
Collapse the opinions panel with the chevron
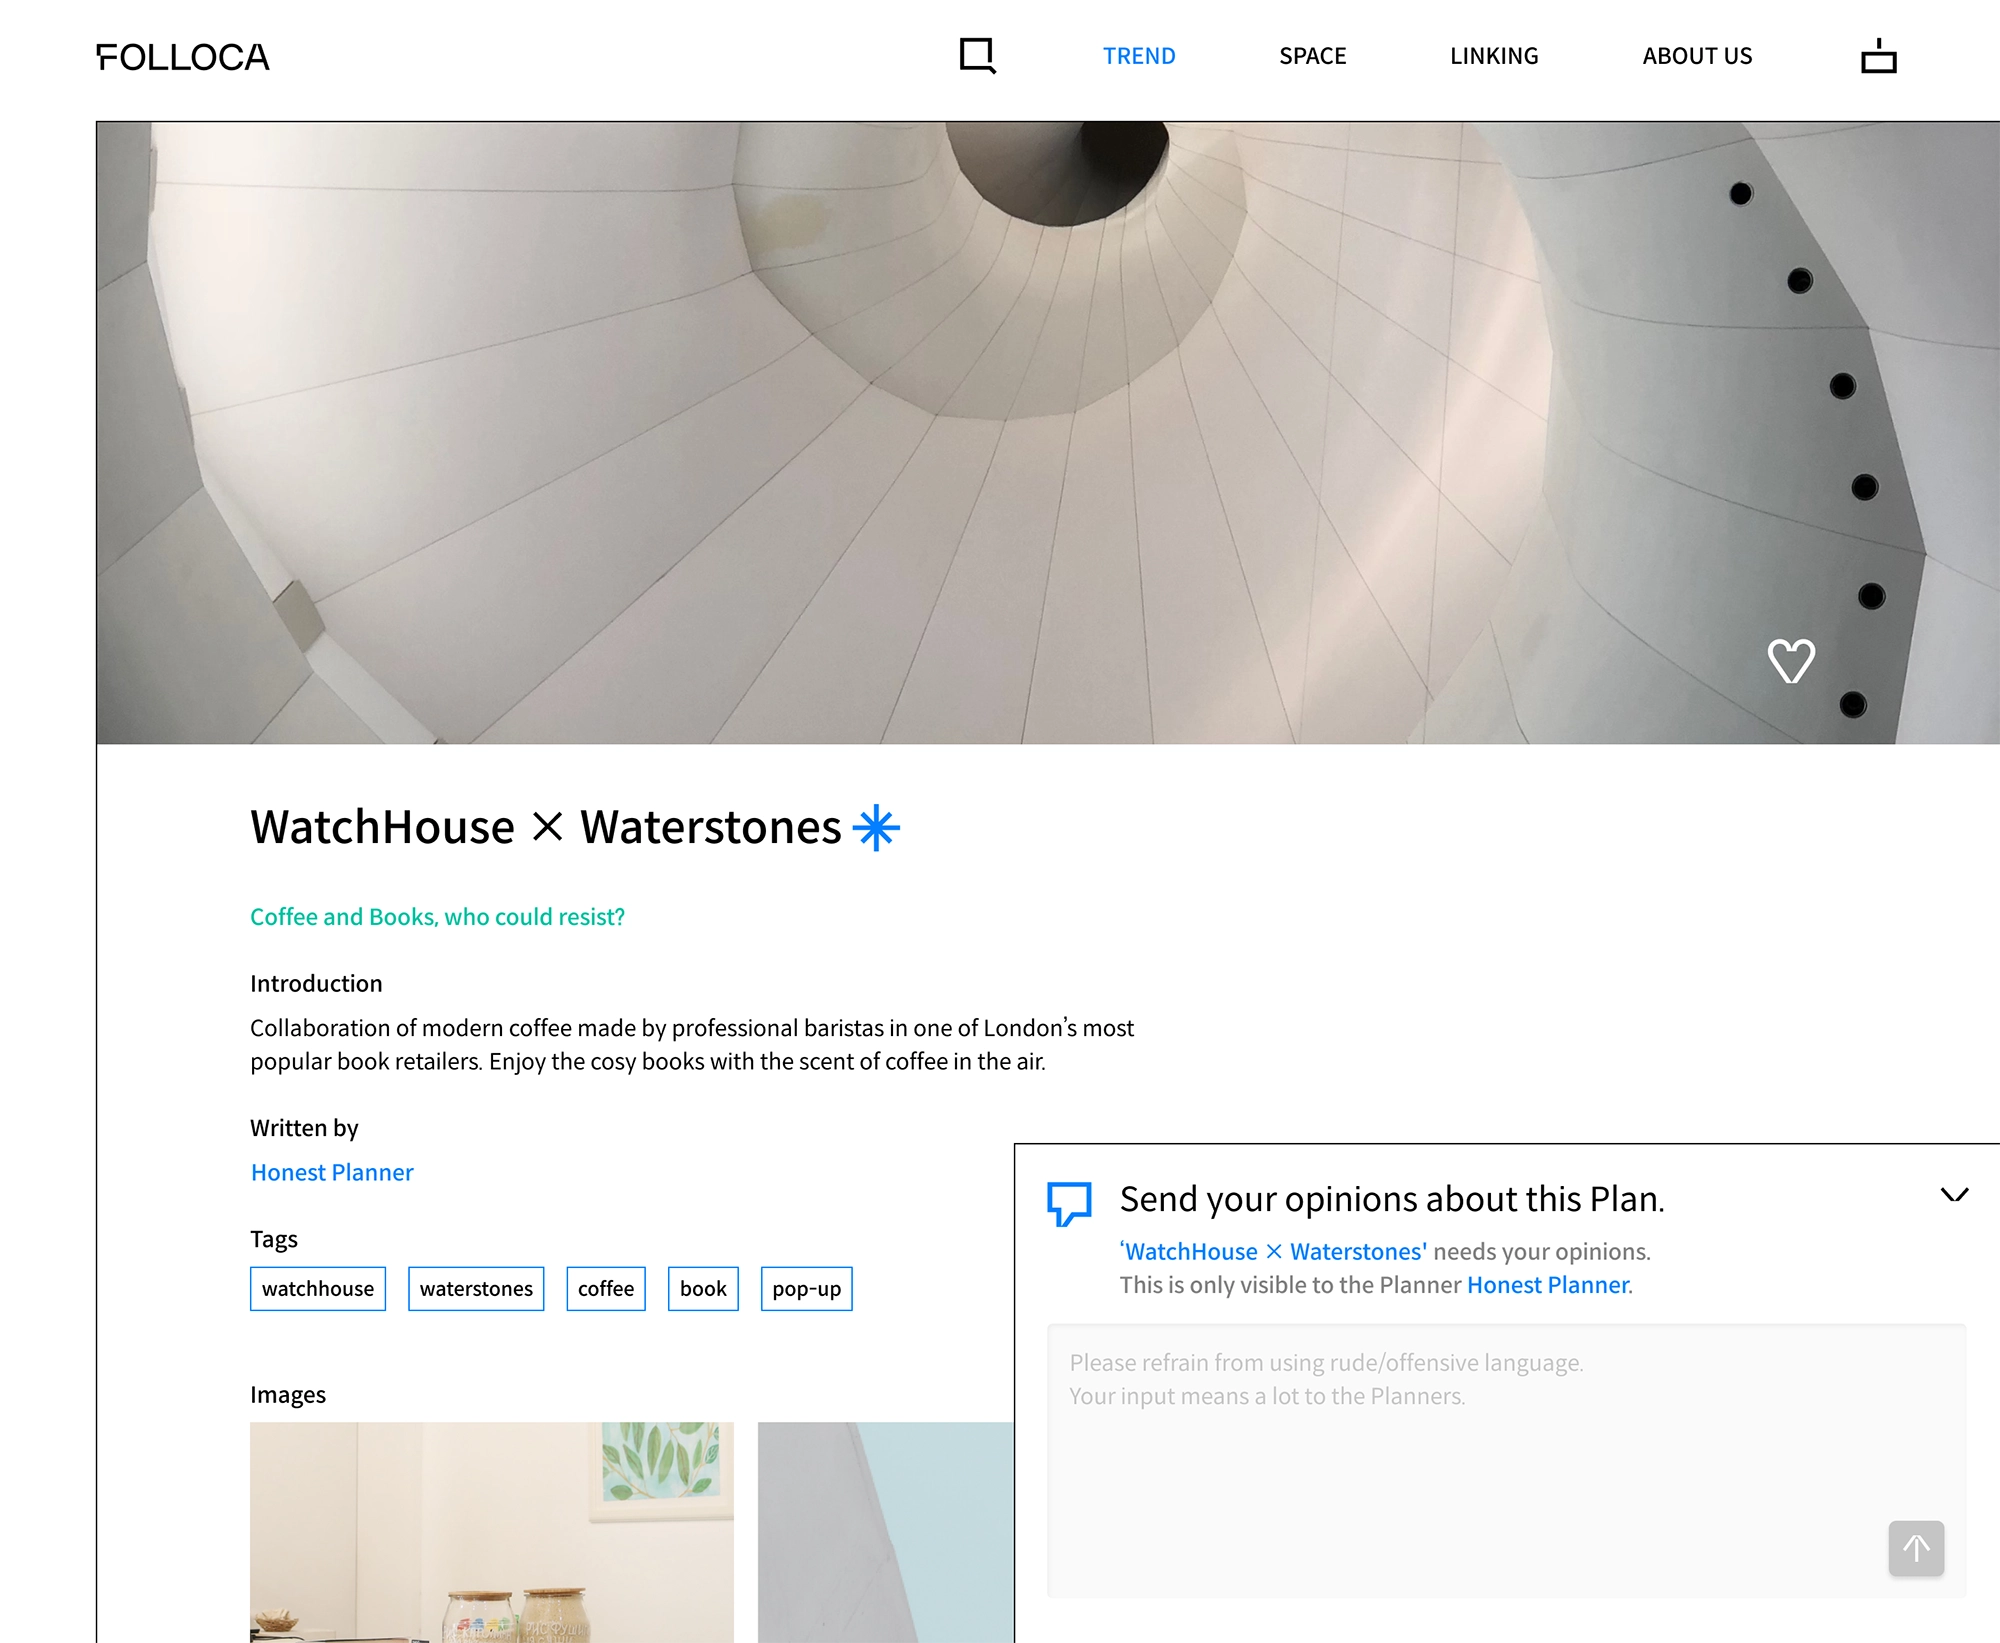pyautogui.click(x=1954, y=1195)
